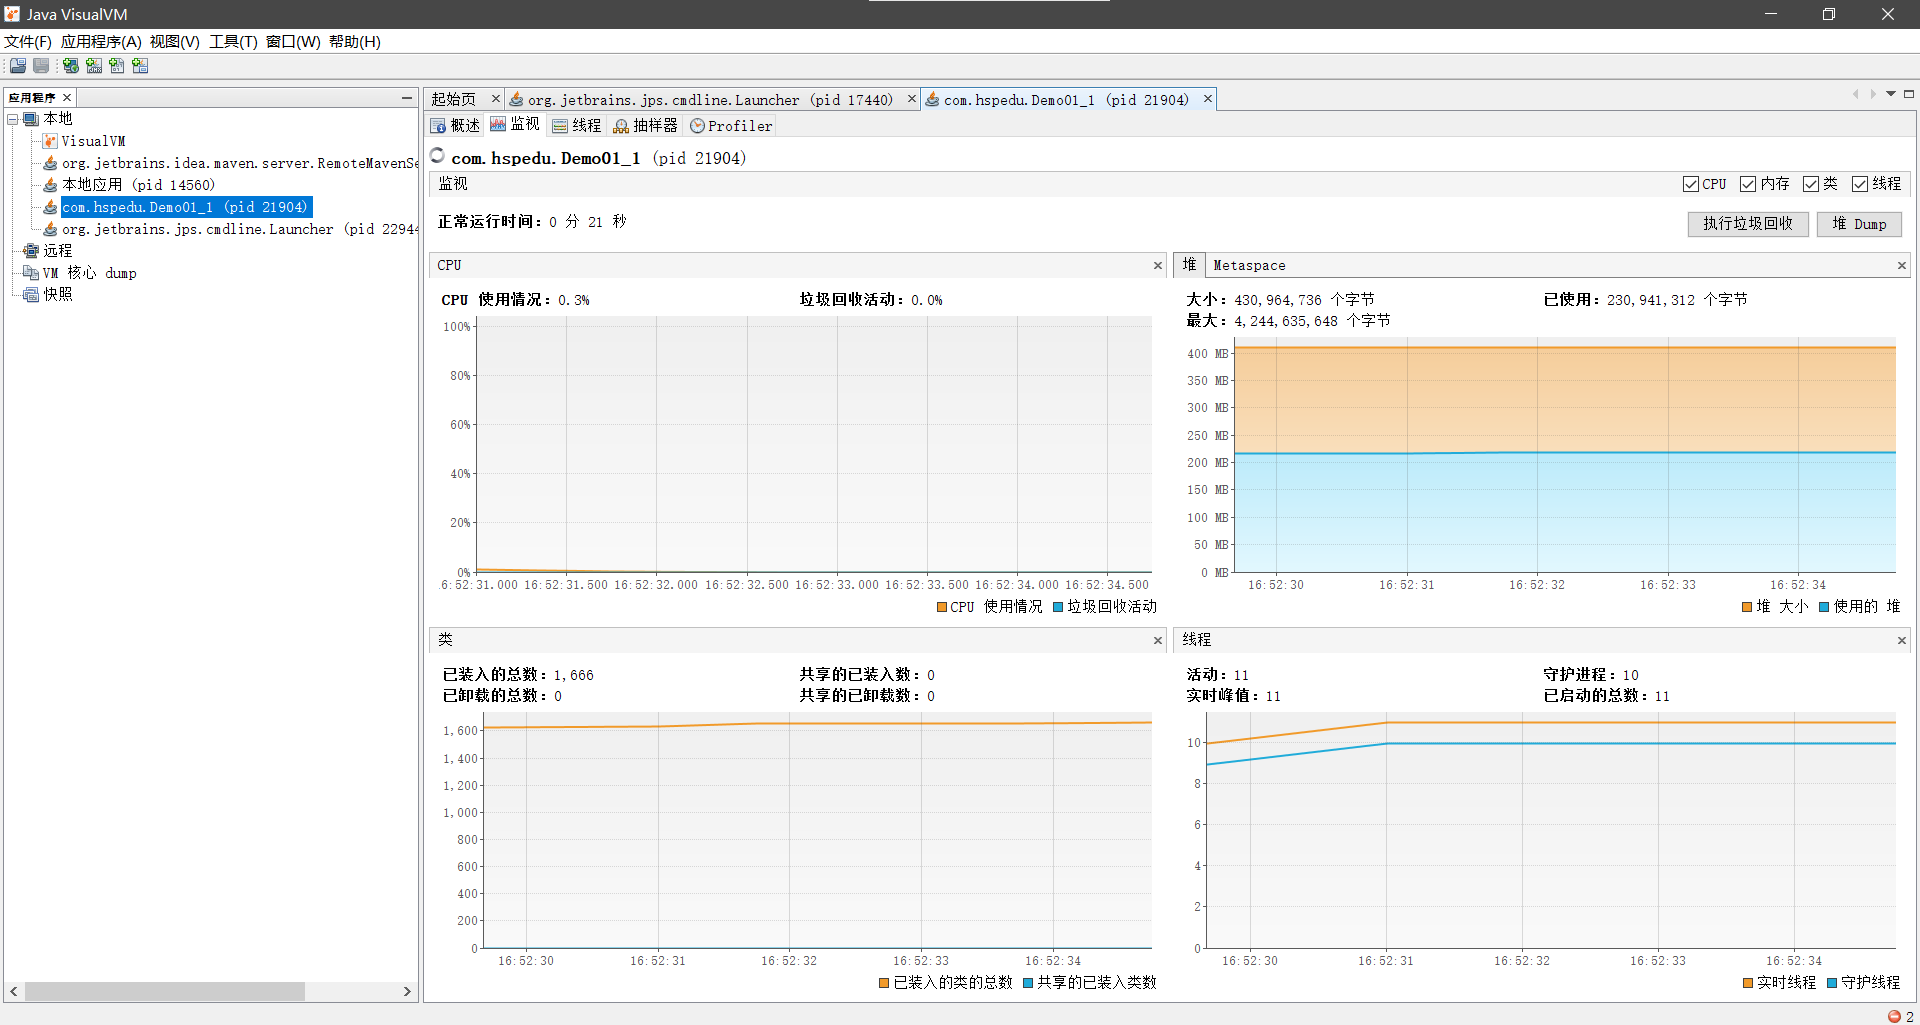Click right arrow of applications panel scrollbar
The image size is (1920, 1025).
tap(407, 991)
